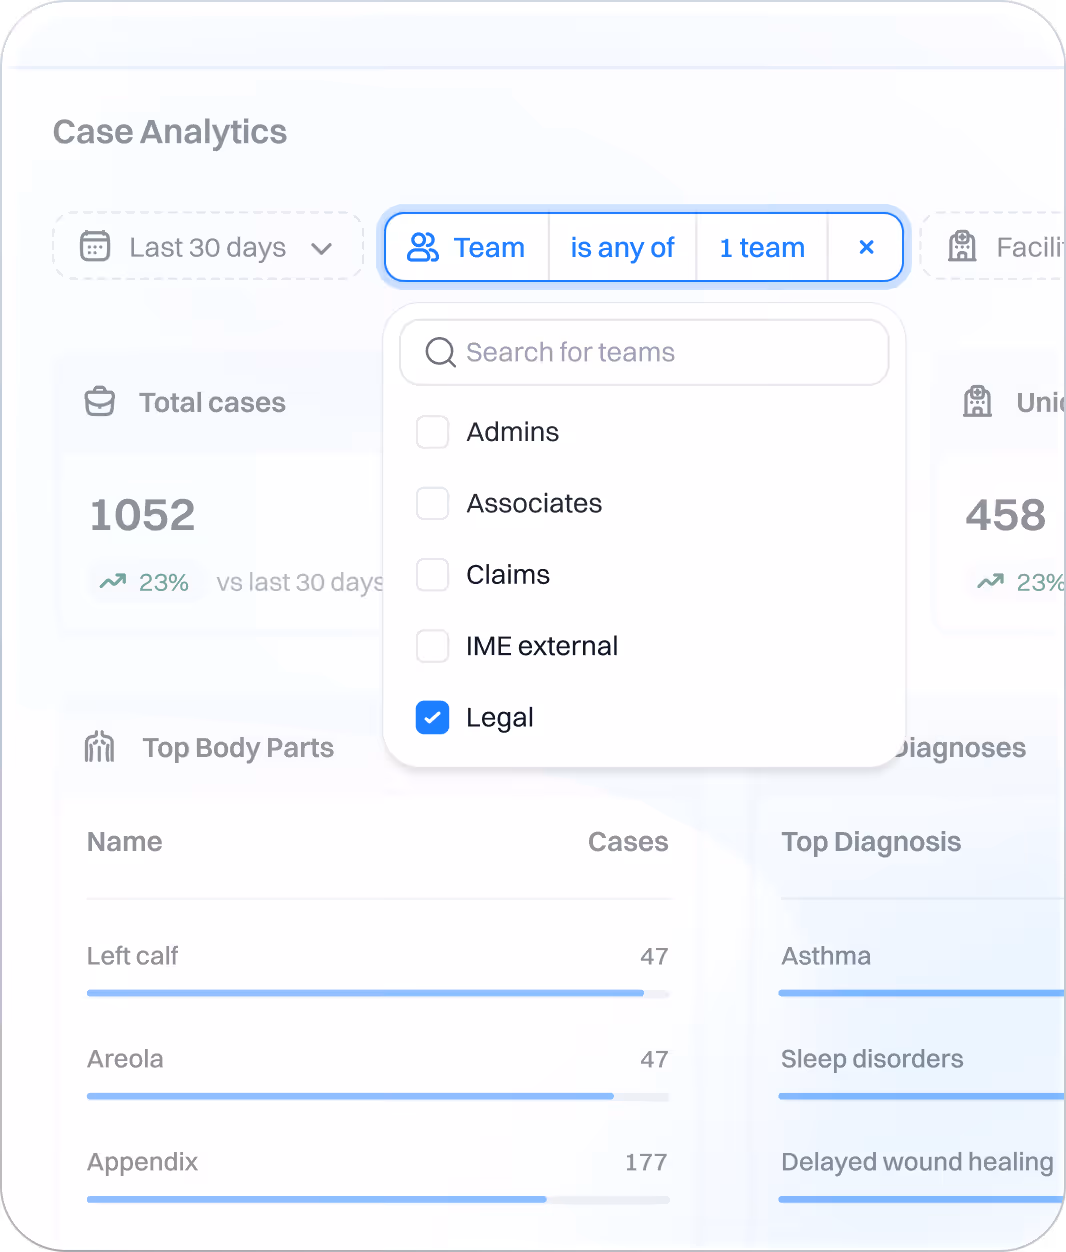Screen dimensions: 1066x1252
Task: Click the 177 cases value
Action: (646, 1162)
